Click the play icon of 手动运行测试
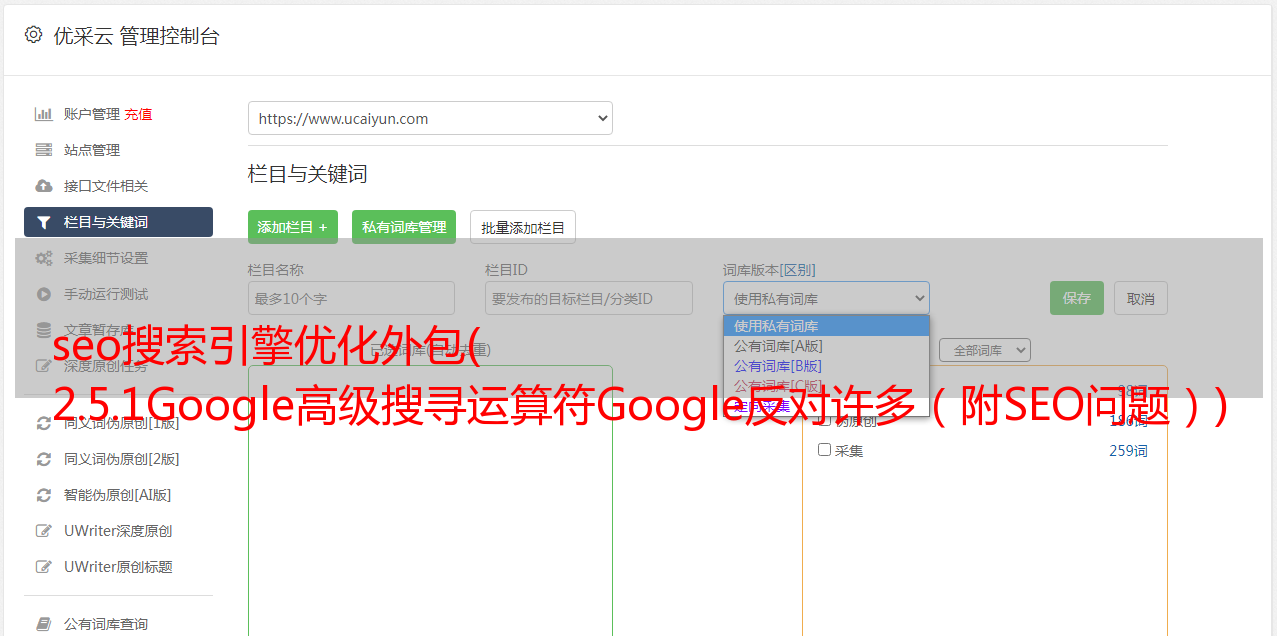Viewport: 1277px width, 636px height. (x=43, y=294)
